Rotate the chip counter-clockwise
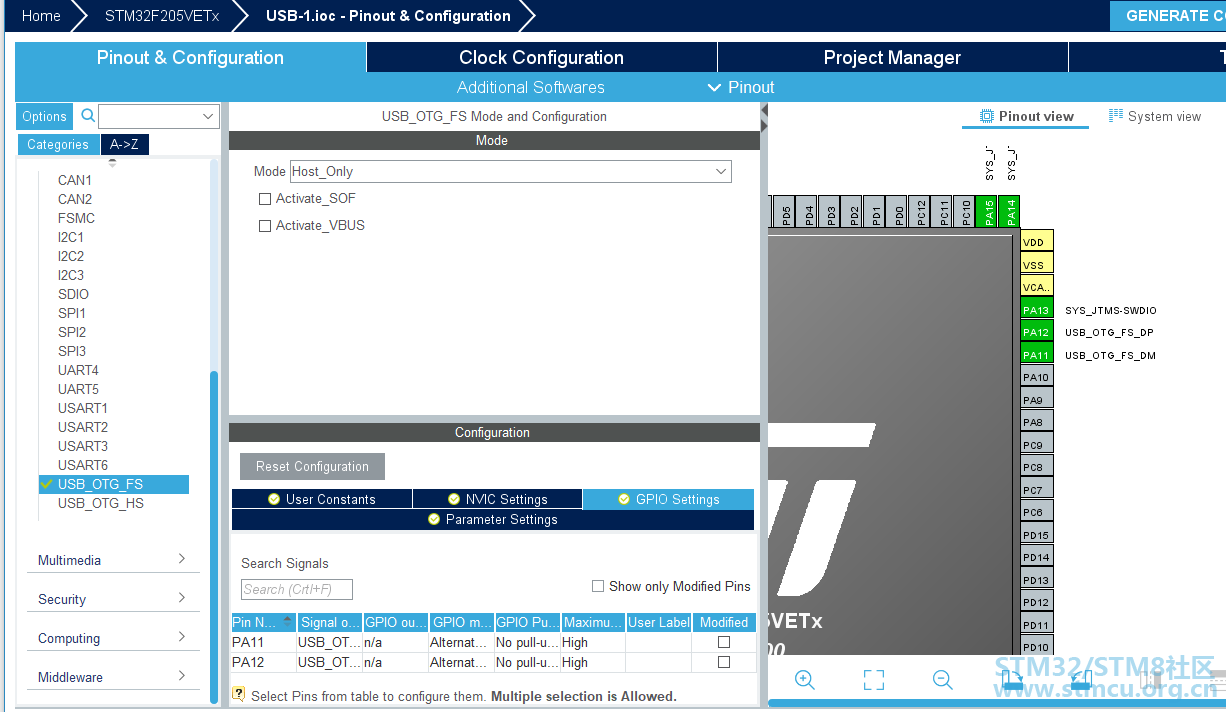The width and height of the screenshot is (1226, 712). click(1080, 680)
